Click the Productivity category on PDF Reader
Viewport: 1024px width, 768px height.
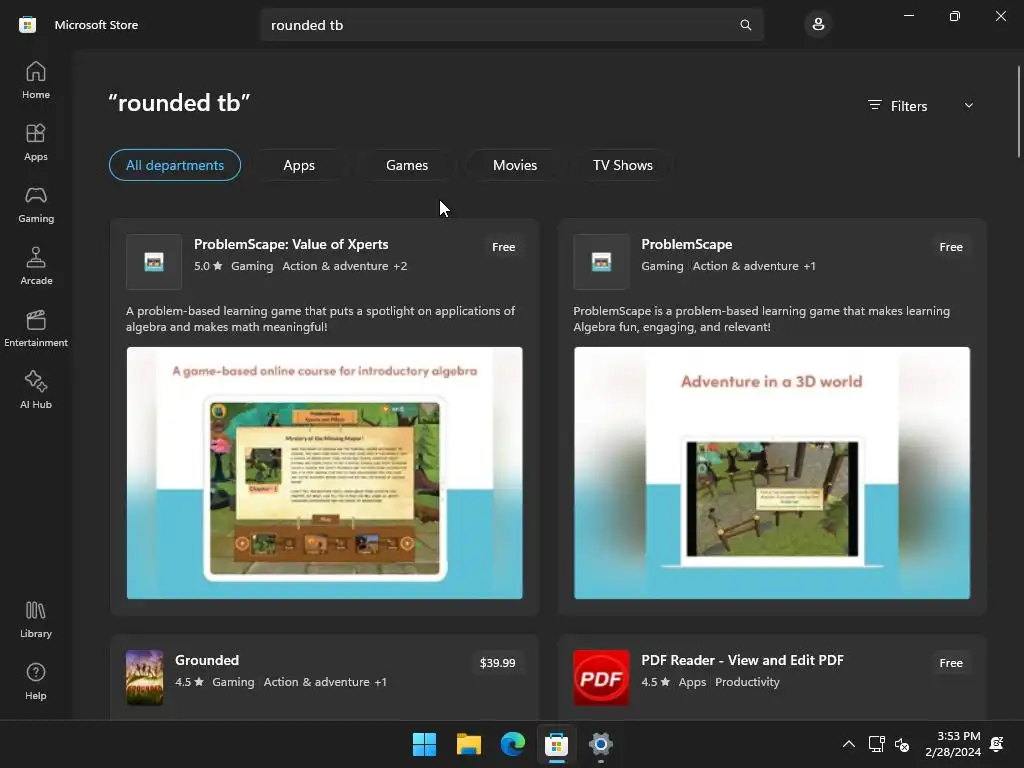coord(747,682)
